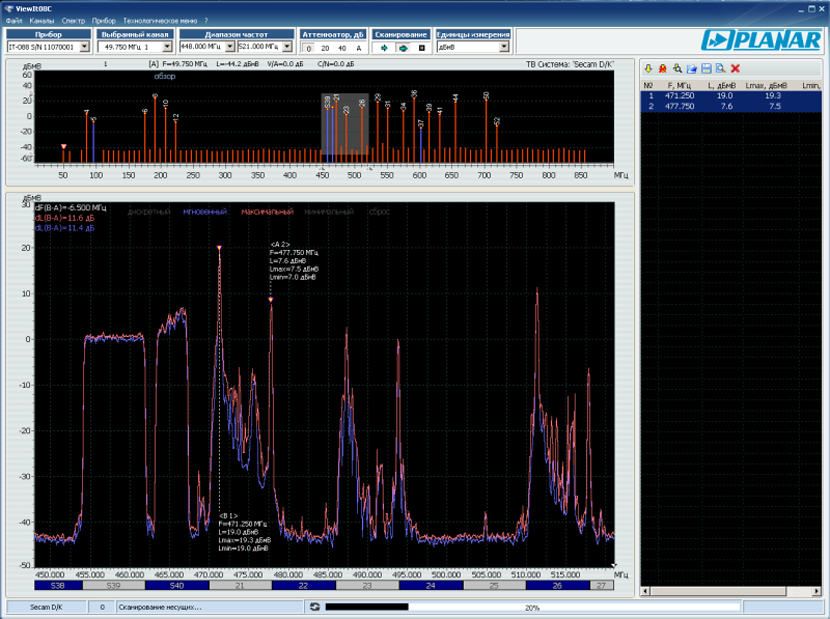Open the Каналы menu

(x=42, y=20)
